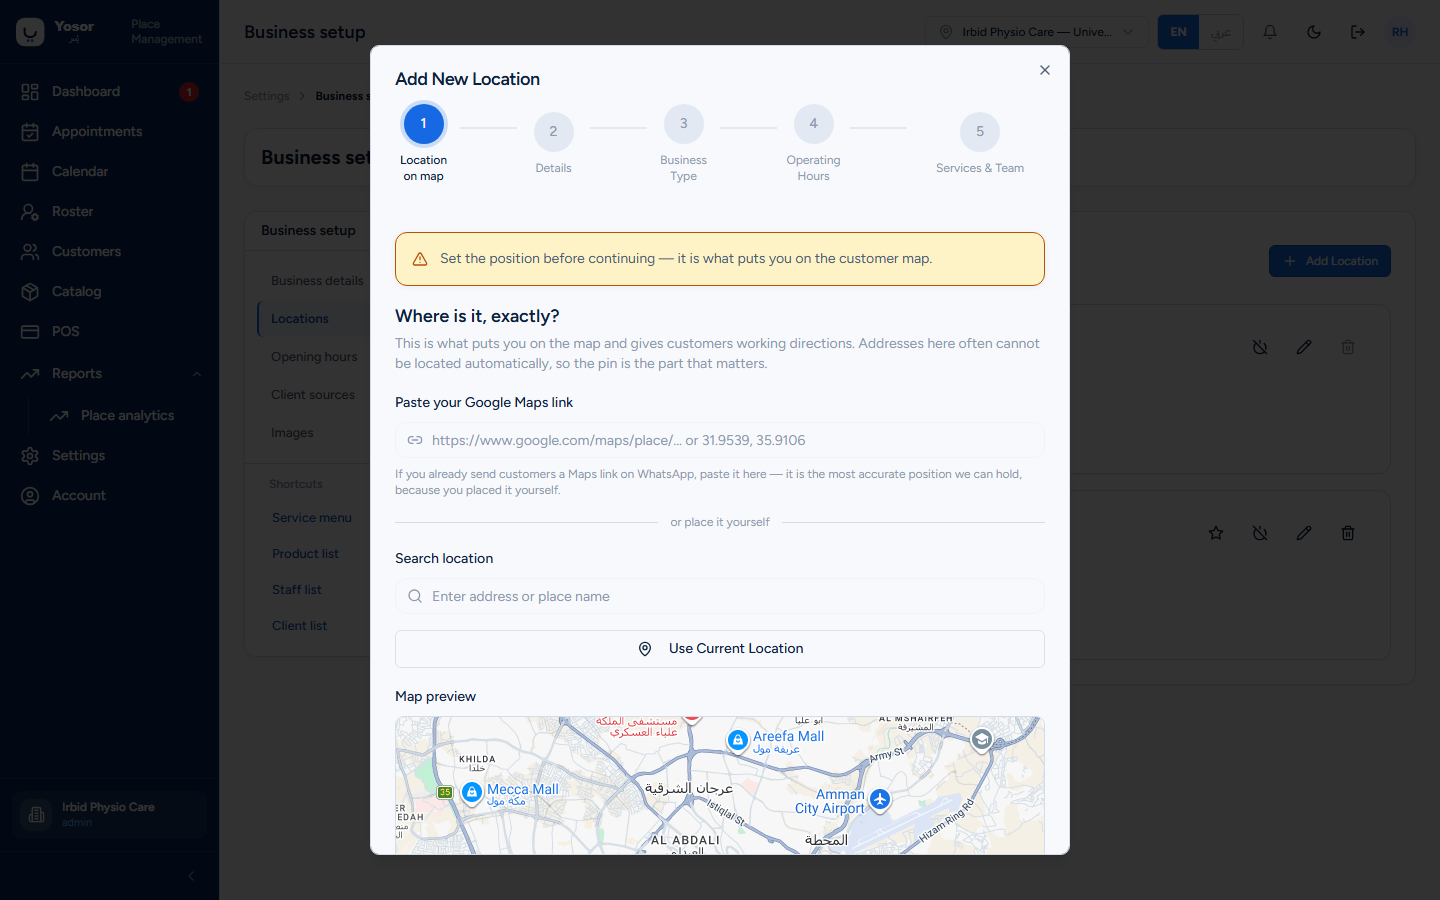The image size is (1440, 900).
Task: Click the link icon in Maps field
Action: [415, 440]
